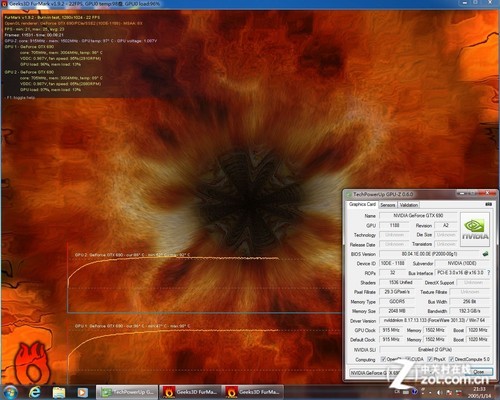The height and width of the screenshot is (400, 500).
Task: Click the GPU-Z icon in its title bar
Action: (x=349, y=194)
